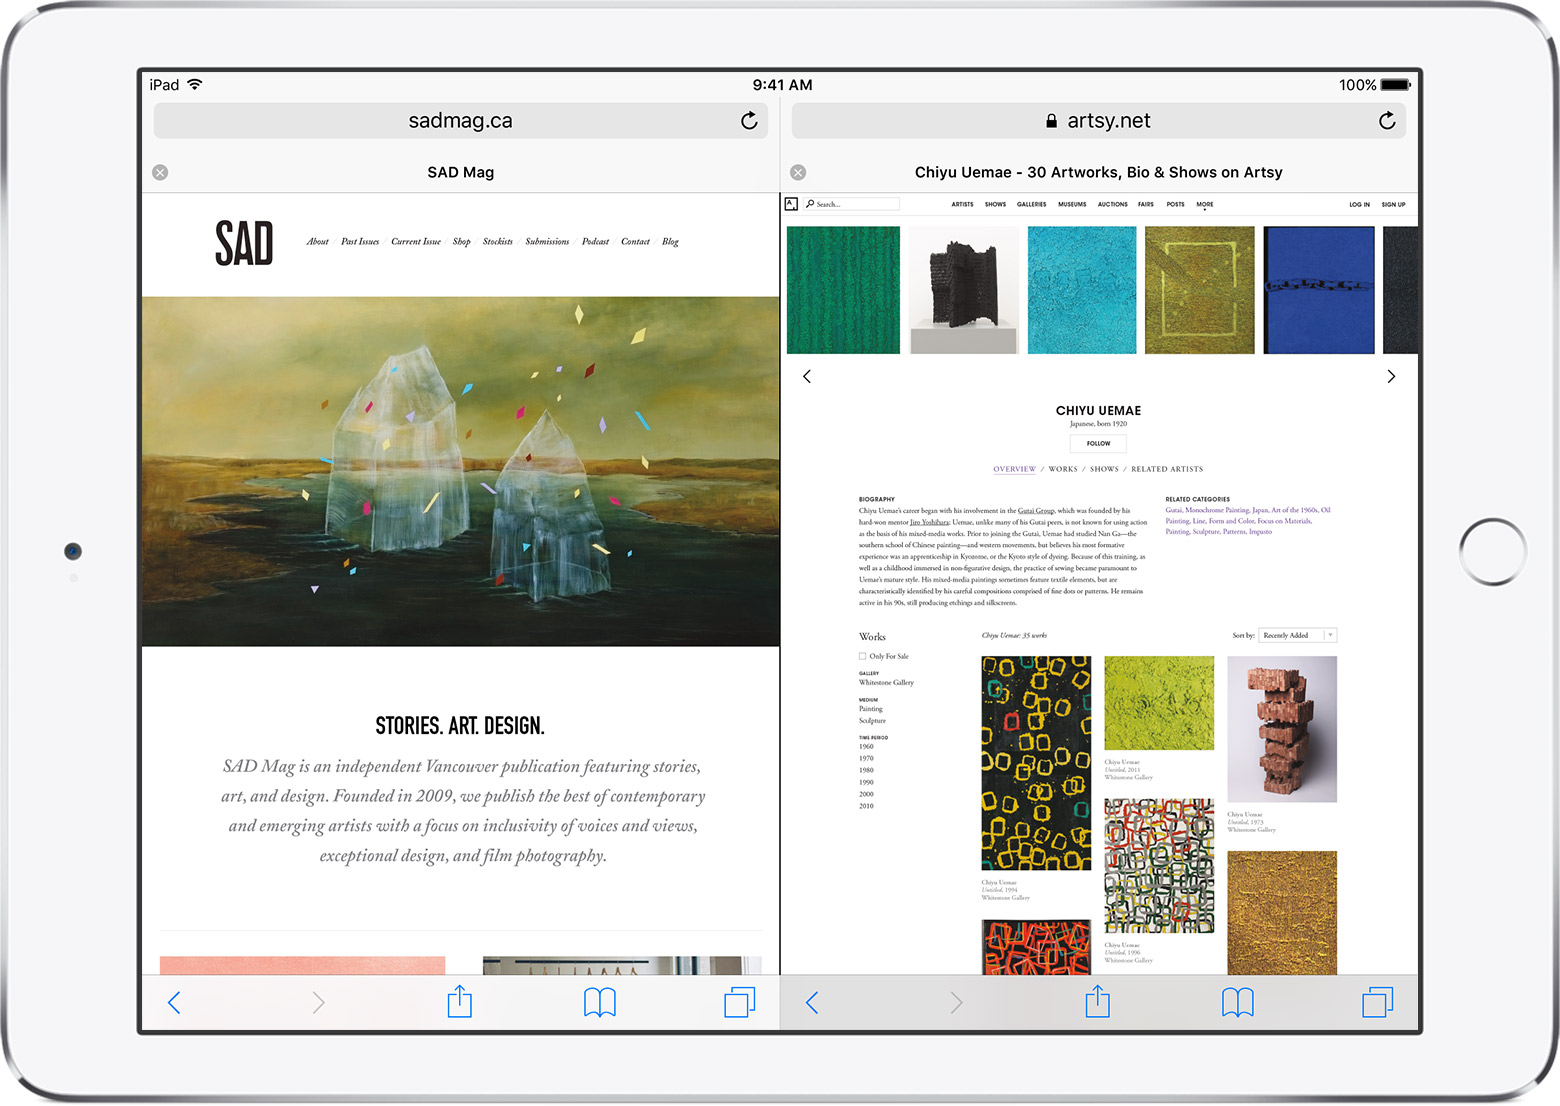Show tabs overview in left pane
1560x1106 pixels.
[x=739, y=1001]
